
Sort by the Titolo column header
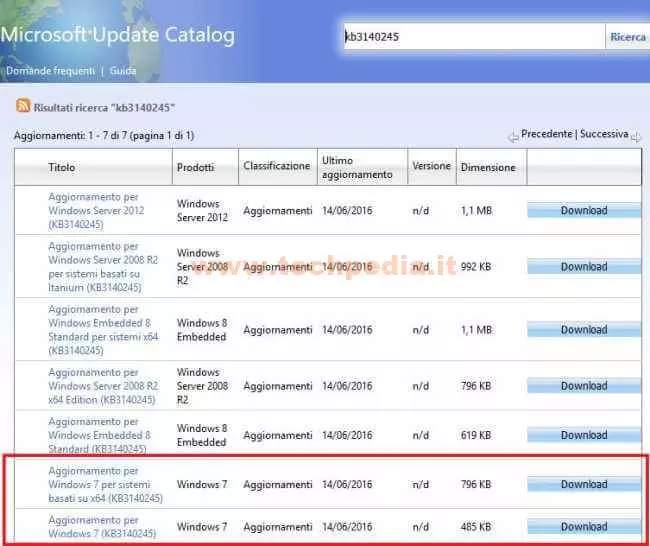pyautogui.click(x=62, y=167)
